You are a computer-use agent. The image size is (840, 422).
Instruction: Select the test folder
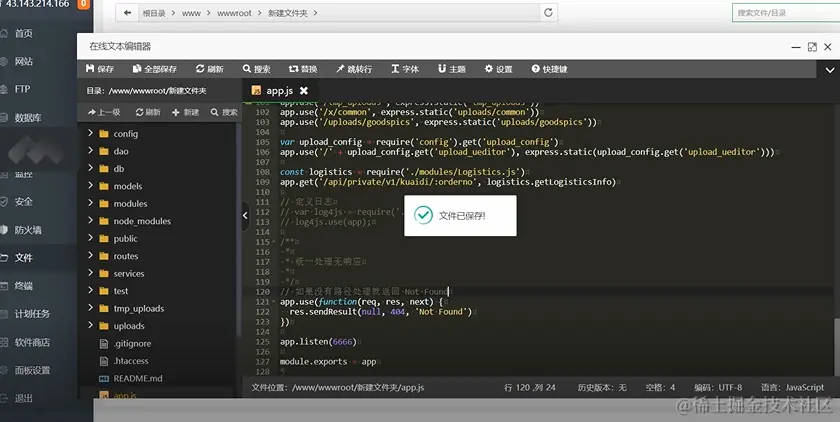(x=121, y=291)
